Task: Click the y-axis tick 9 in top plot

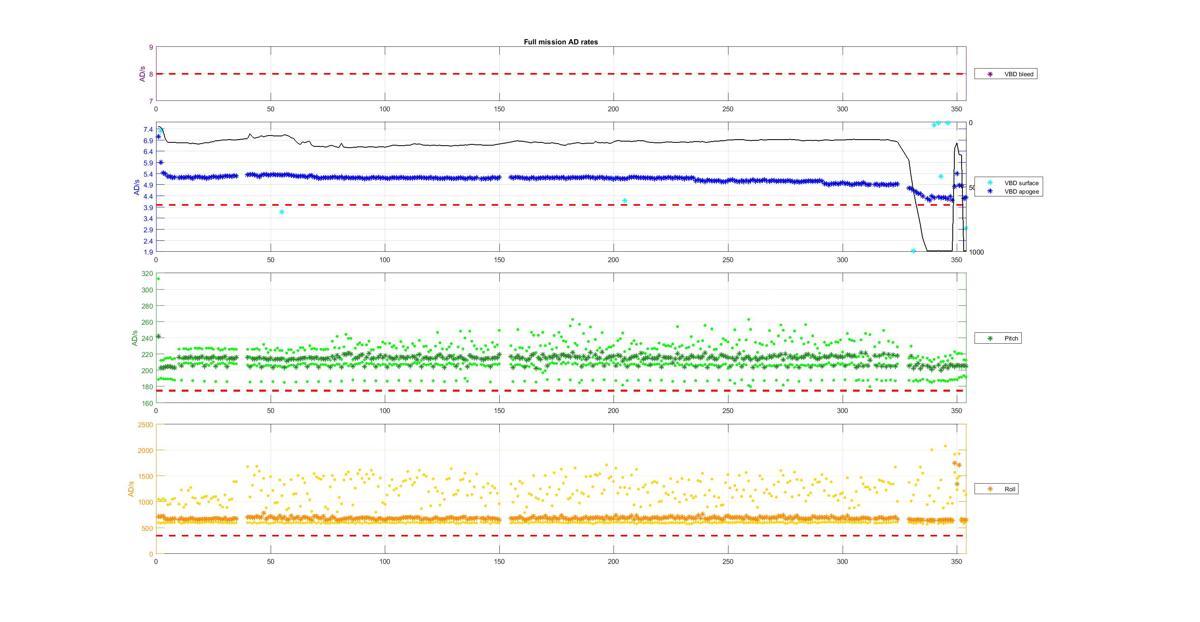Action: tap(150, 47)
